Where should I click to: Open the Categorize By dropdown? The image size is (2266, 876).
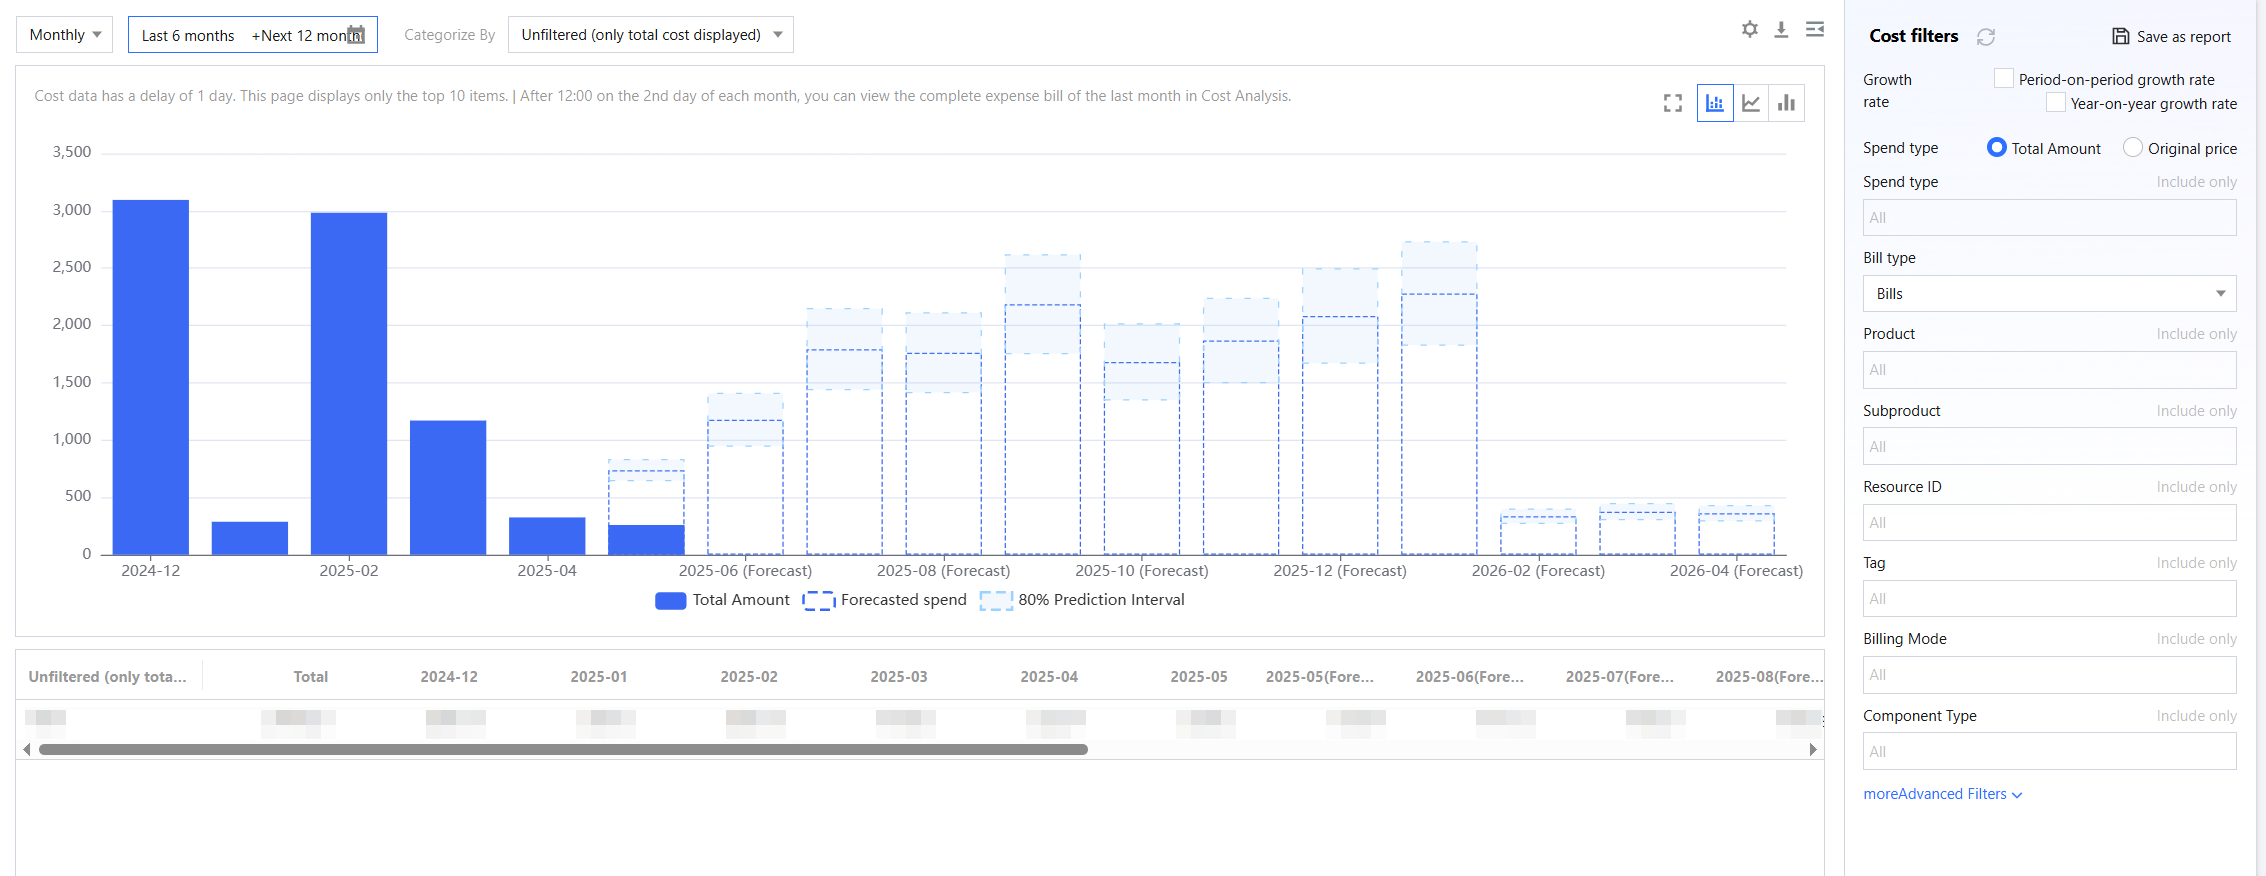[x=651, y=35]
